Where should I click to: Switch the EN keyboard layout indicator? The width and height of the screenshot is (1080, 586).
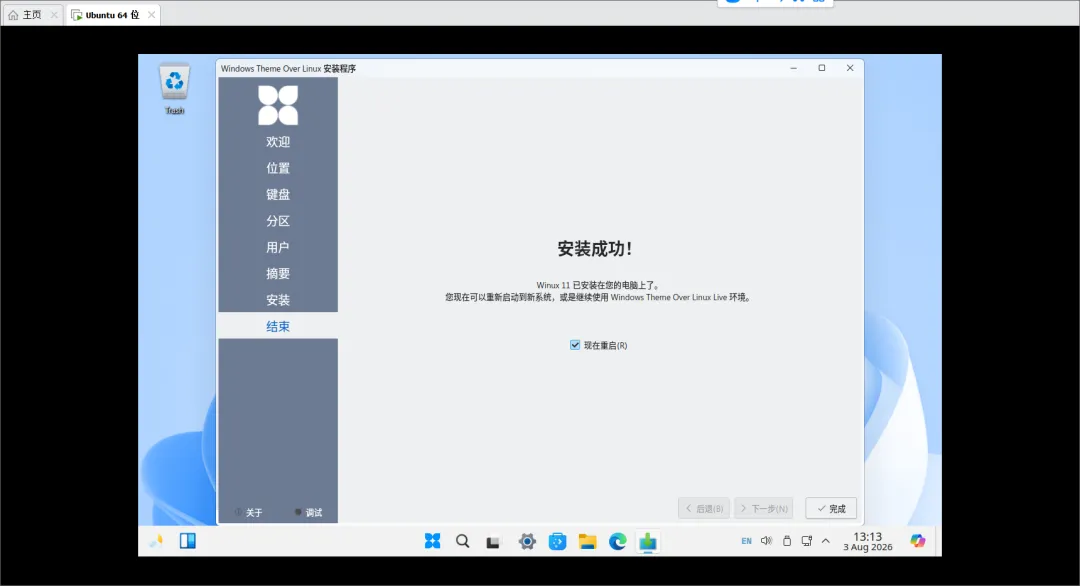point(747,541)
